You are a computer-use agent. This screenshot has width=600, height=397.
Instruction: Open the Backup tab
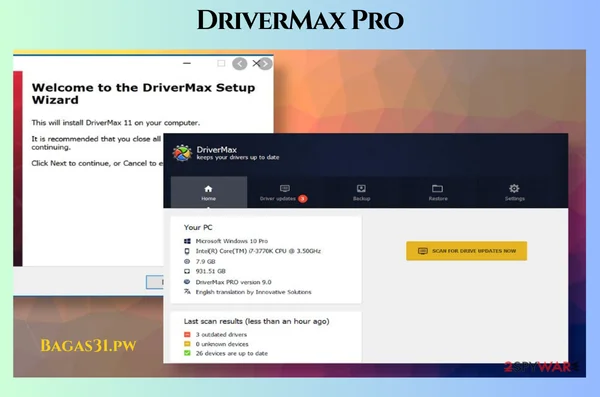coord(361,192)
